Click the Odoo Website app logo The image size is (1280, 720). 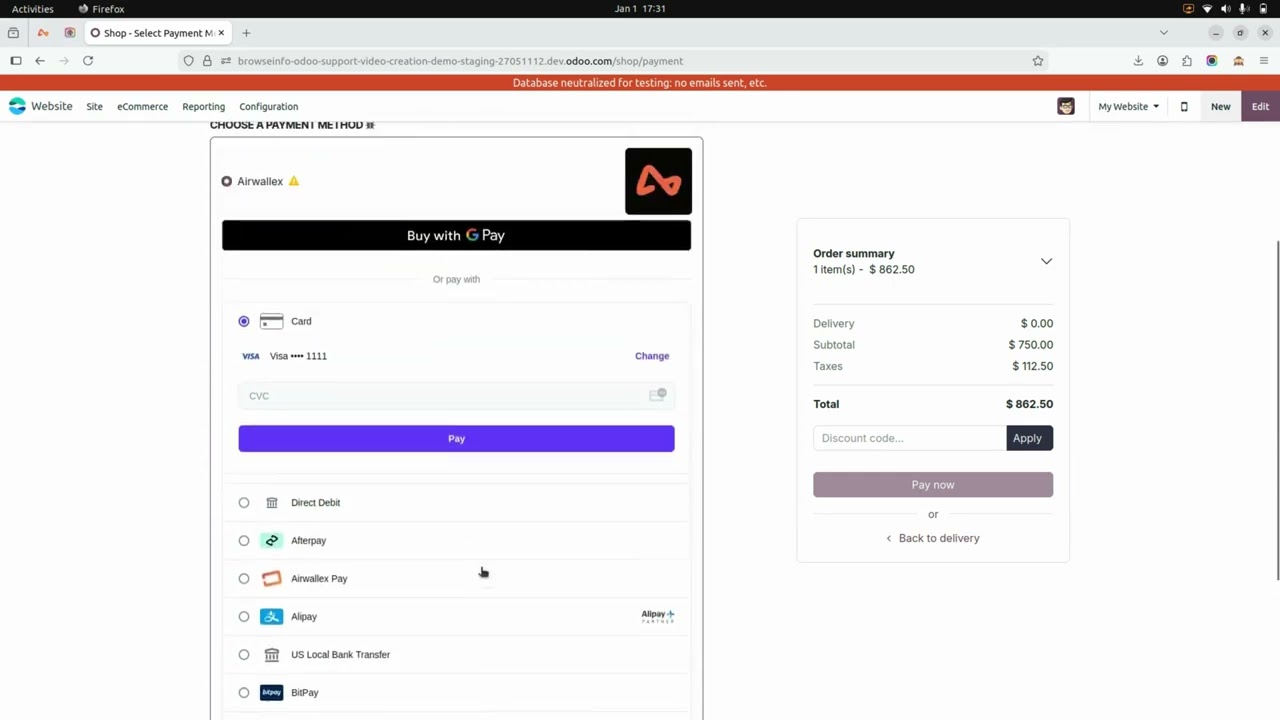16,106
